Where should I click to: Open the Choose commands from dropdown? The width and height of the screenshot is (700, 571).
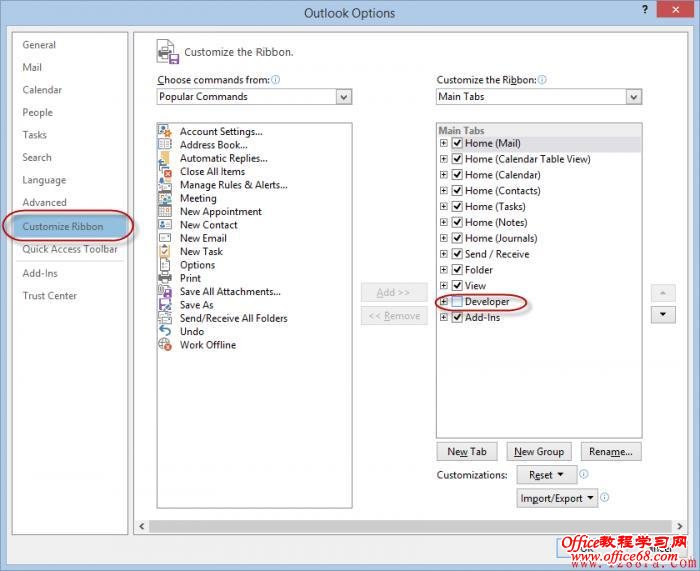(344, 96)
